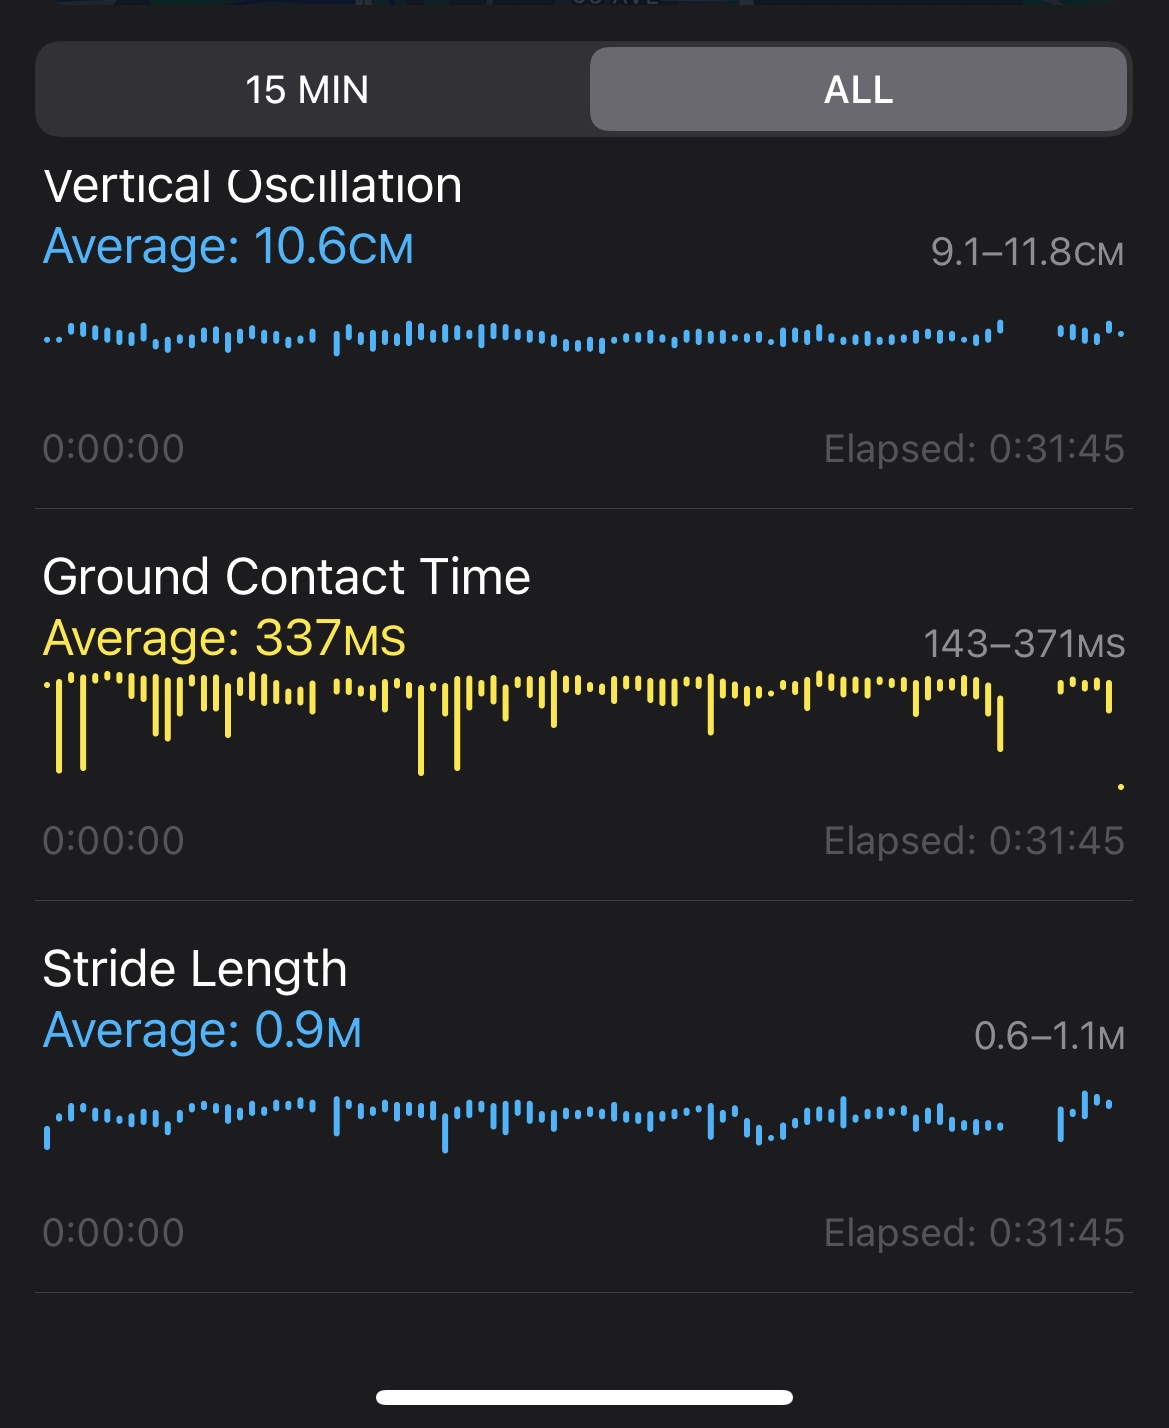Tap the Vertical Oscillation heading
The height and width of the screenshot is (1428, 1169).
coord(253,187)
